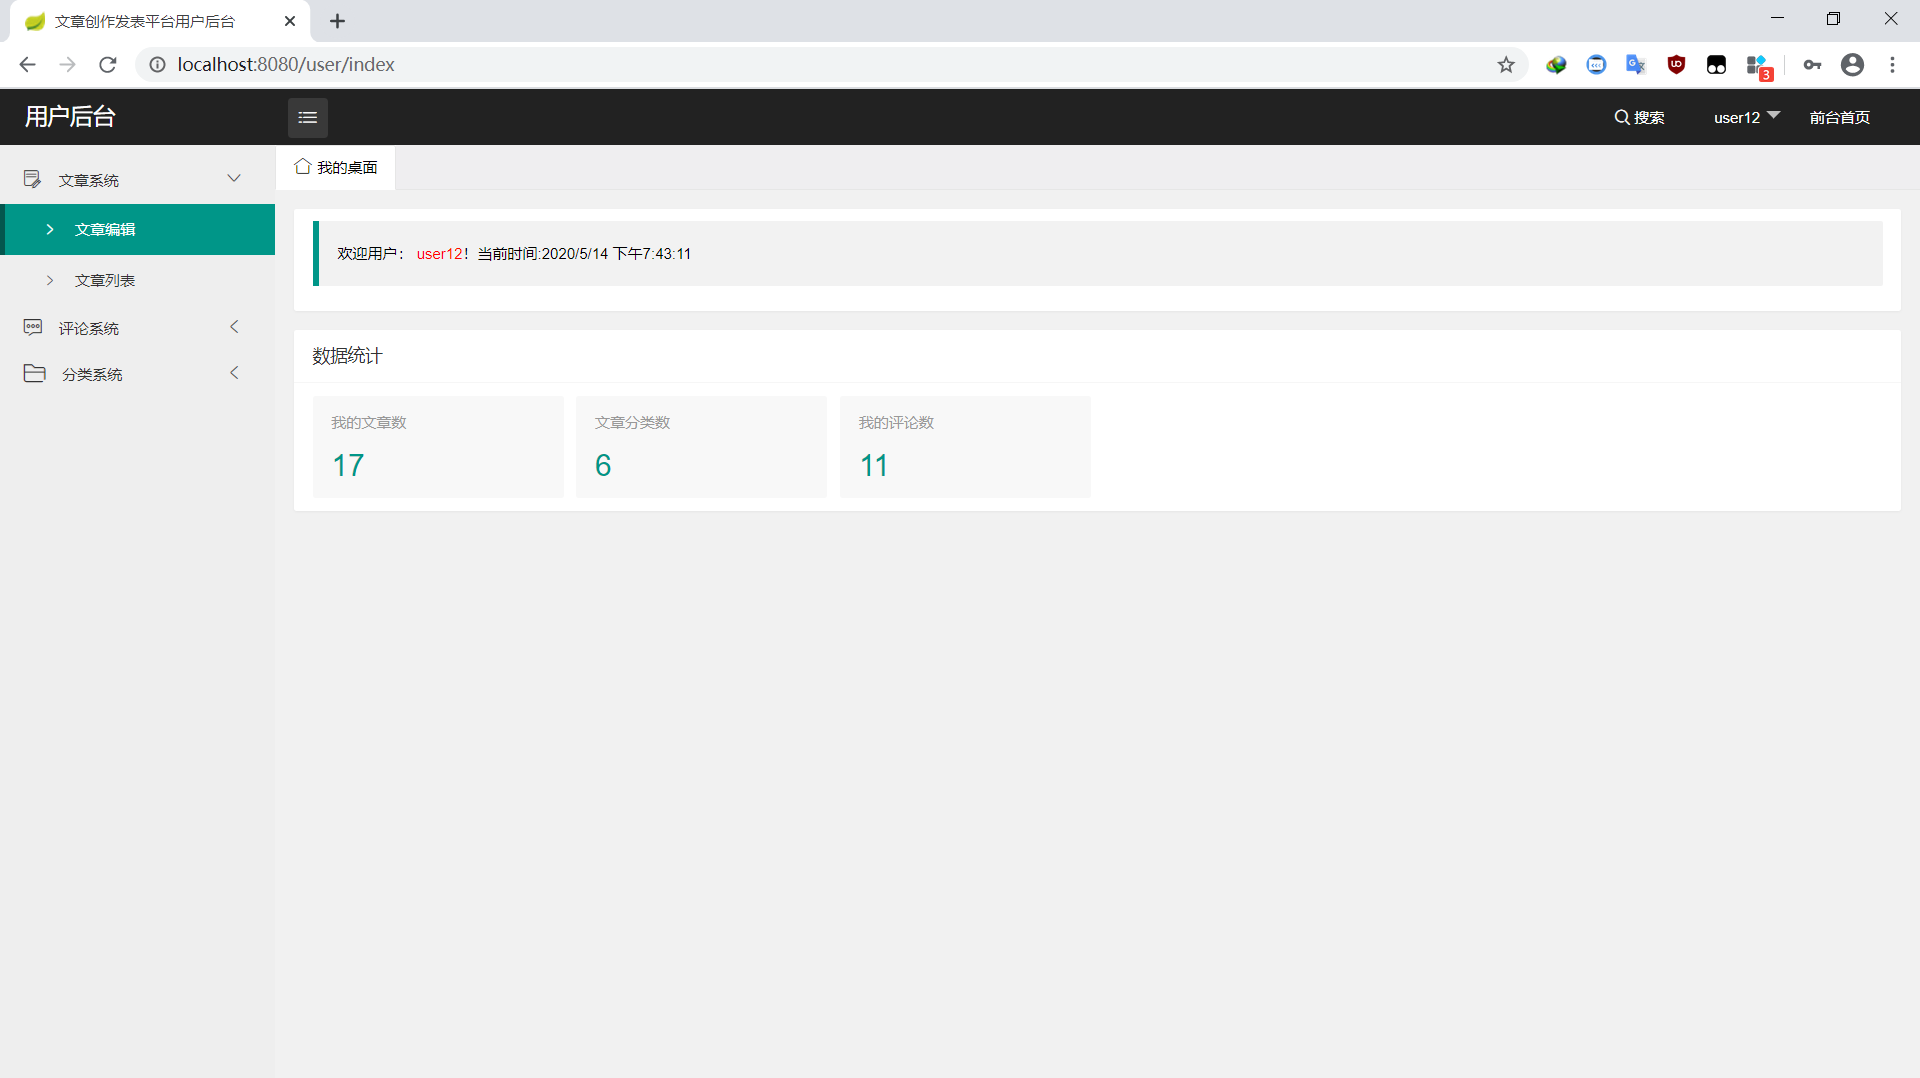
Task: Open the Chrome profile avatar
Action: tap(1852, 65)
